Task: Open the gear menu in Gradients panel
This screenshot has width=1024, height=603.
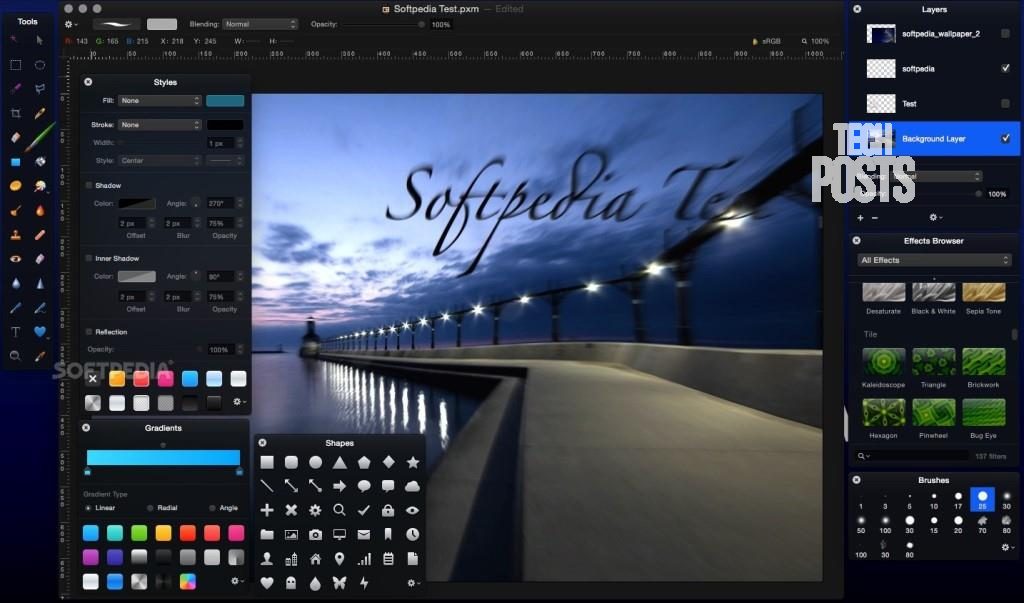Action: pos(236,580)
